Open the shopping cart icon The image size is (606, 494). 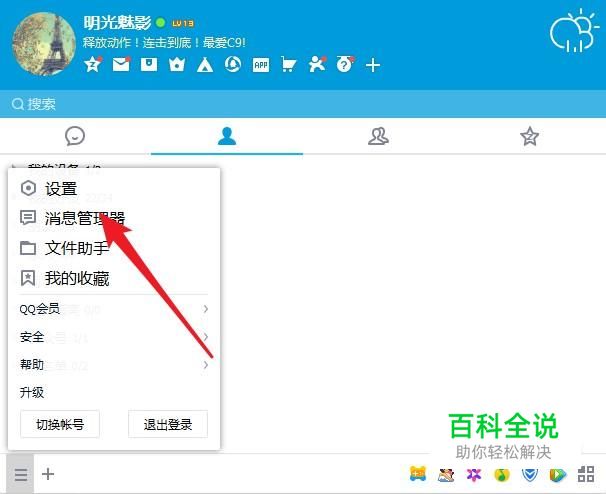[x=289, y=65]
